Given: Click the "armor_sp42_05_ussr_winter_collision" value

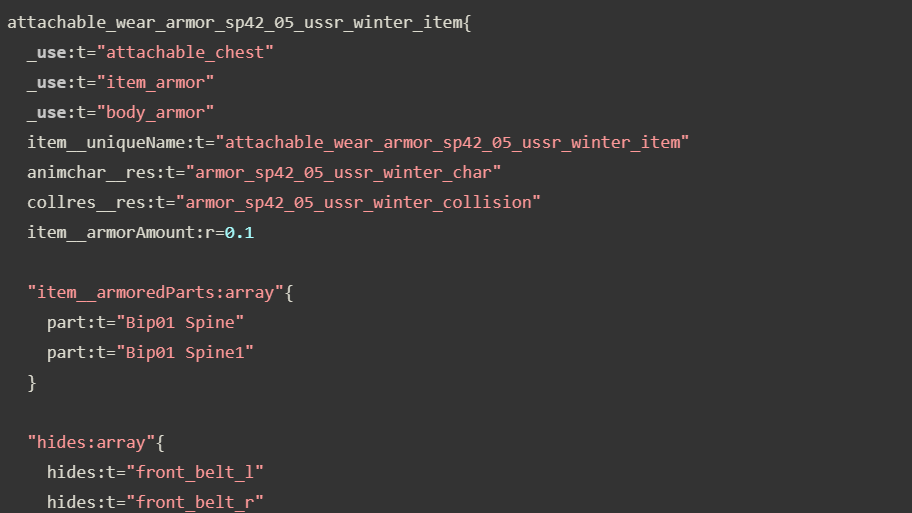Looking at the screenshot, I should tap(358, 202).
